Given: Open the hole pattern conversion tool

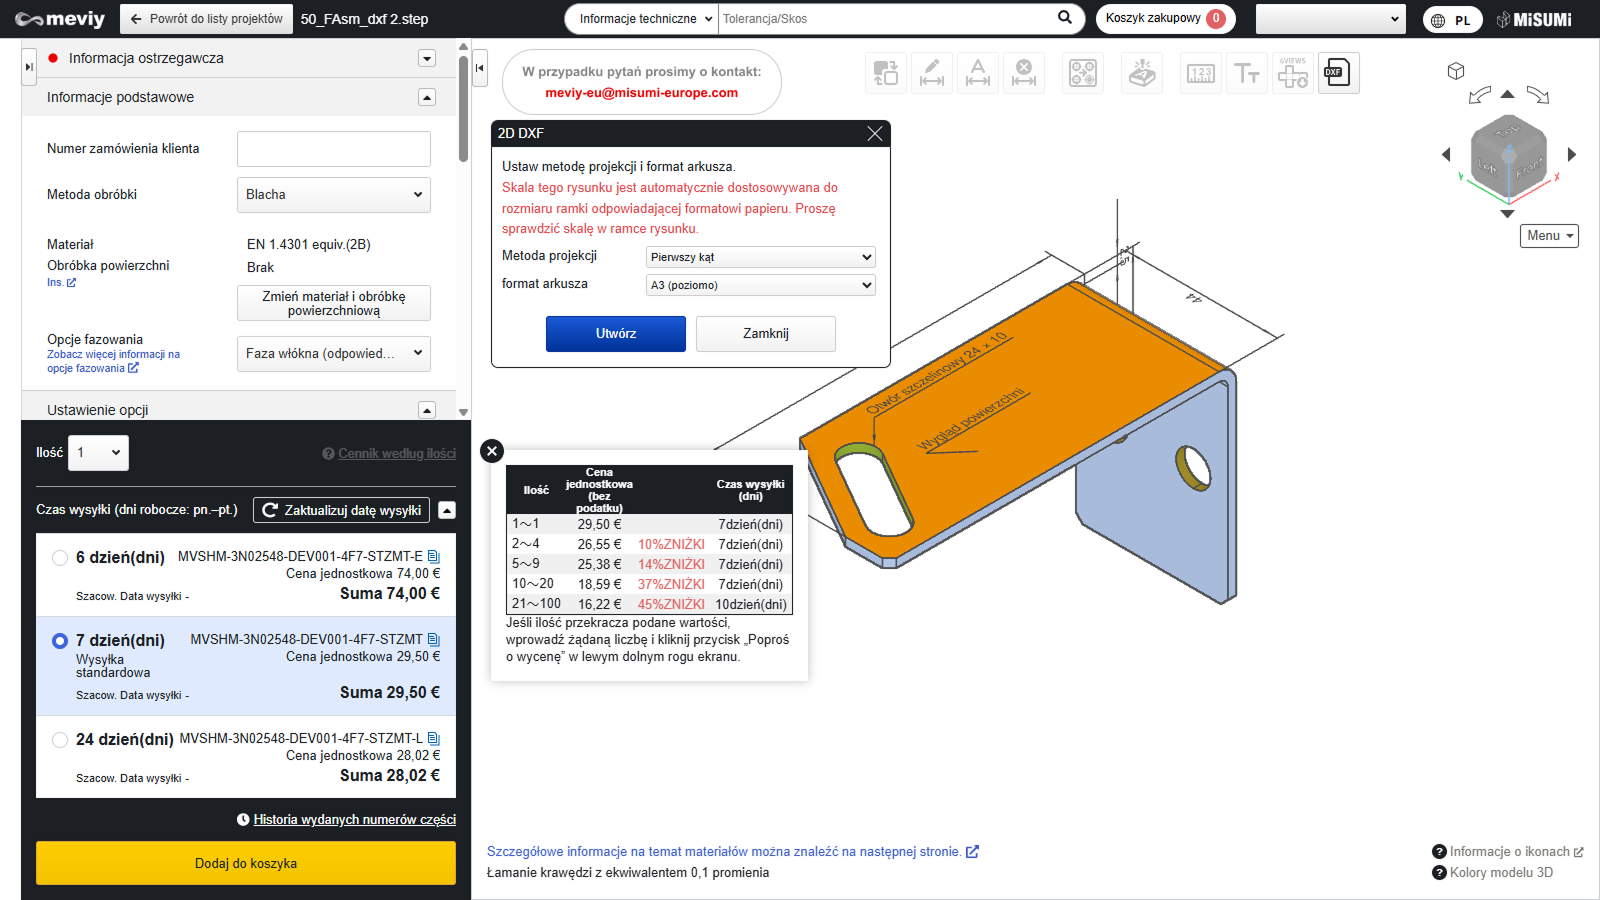Looking at the screenshot, I should click(x=1083, y=73).
